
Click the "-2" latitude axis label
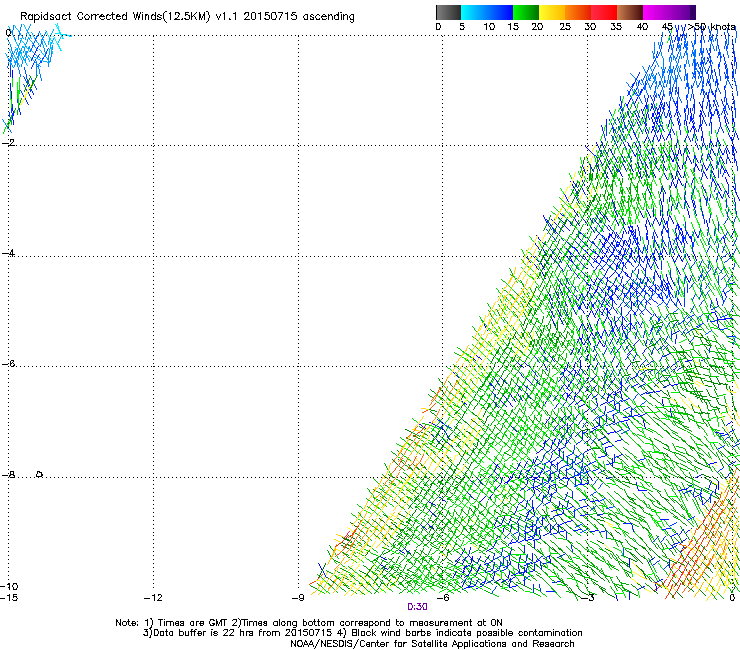[x=8, y=142]
